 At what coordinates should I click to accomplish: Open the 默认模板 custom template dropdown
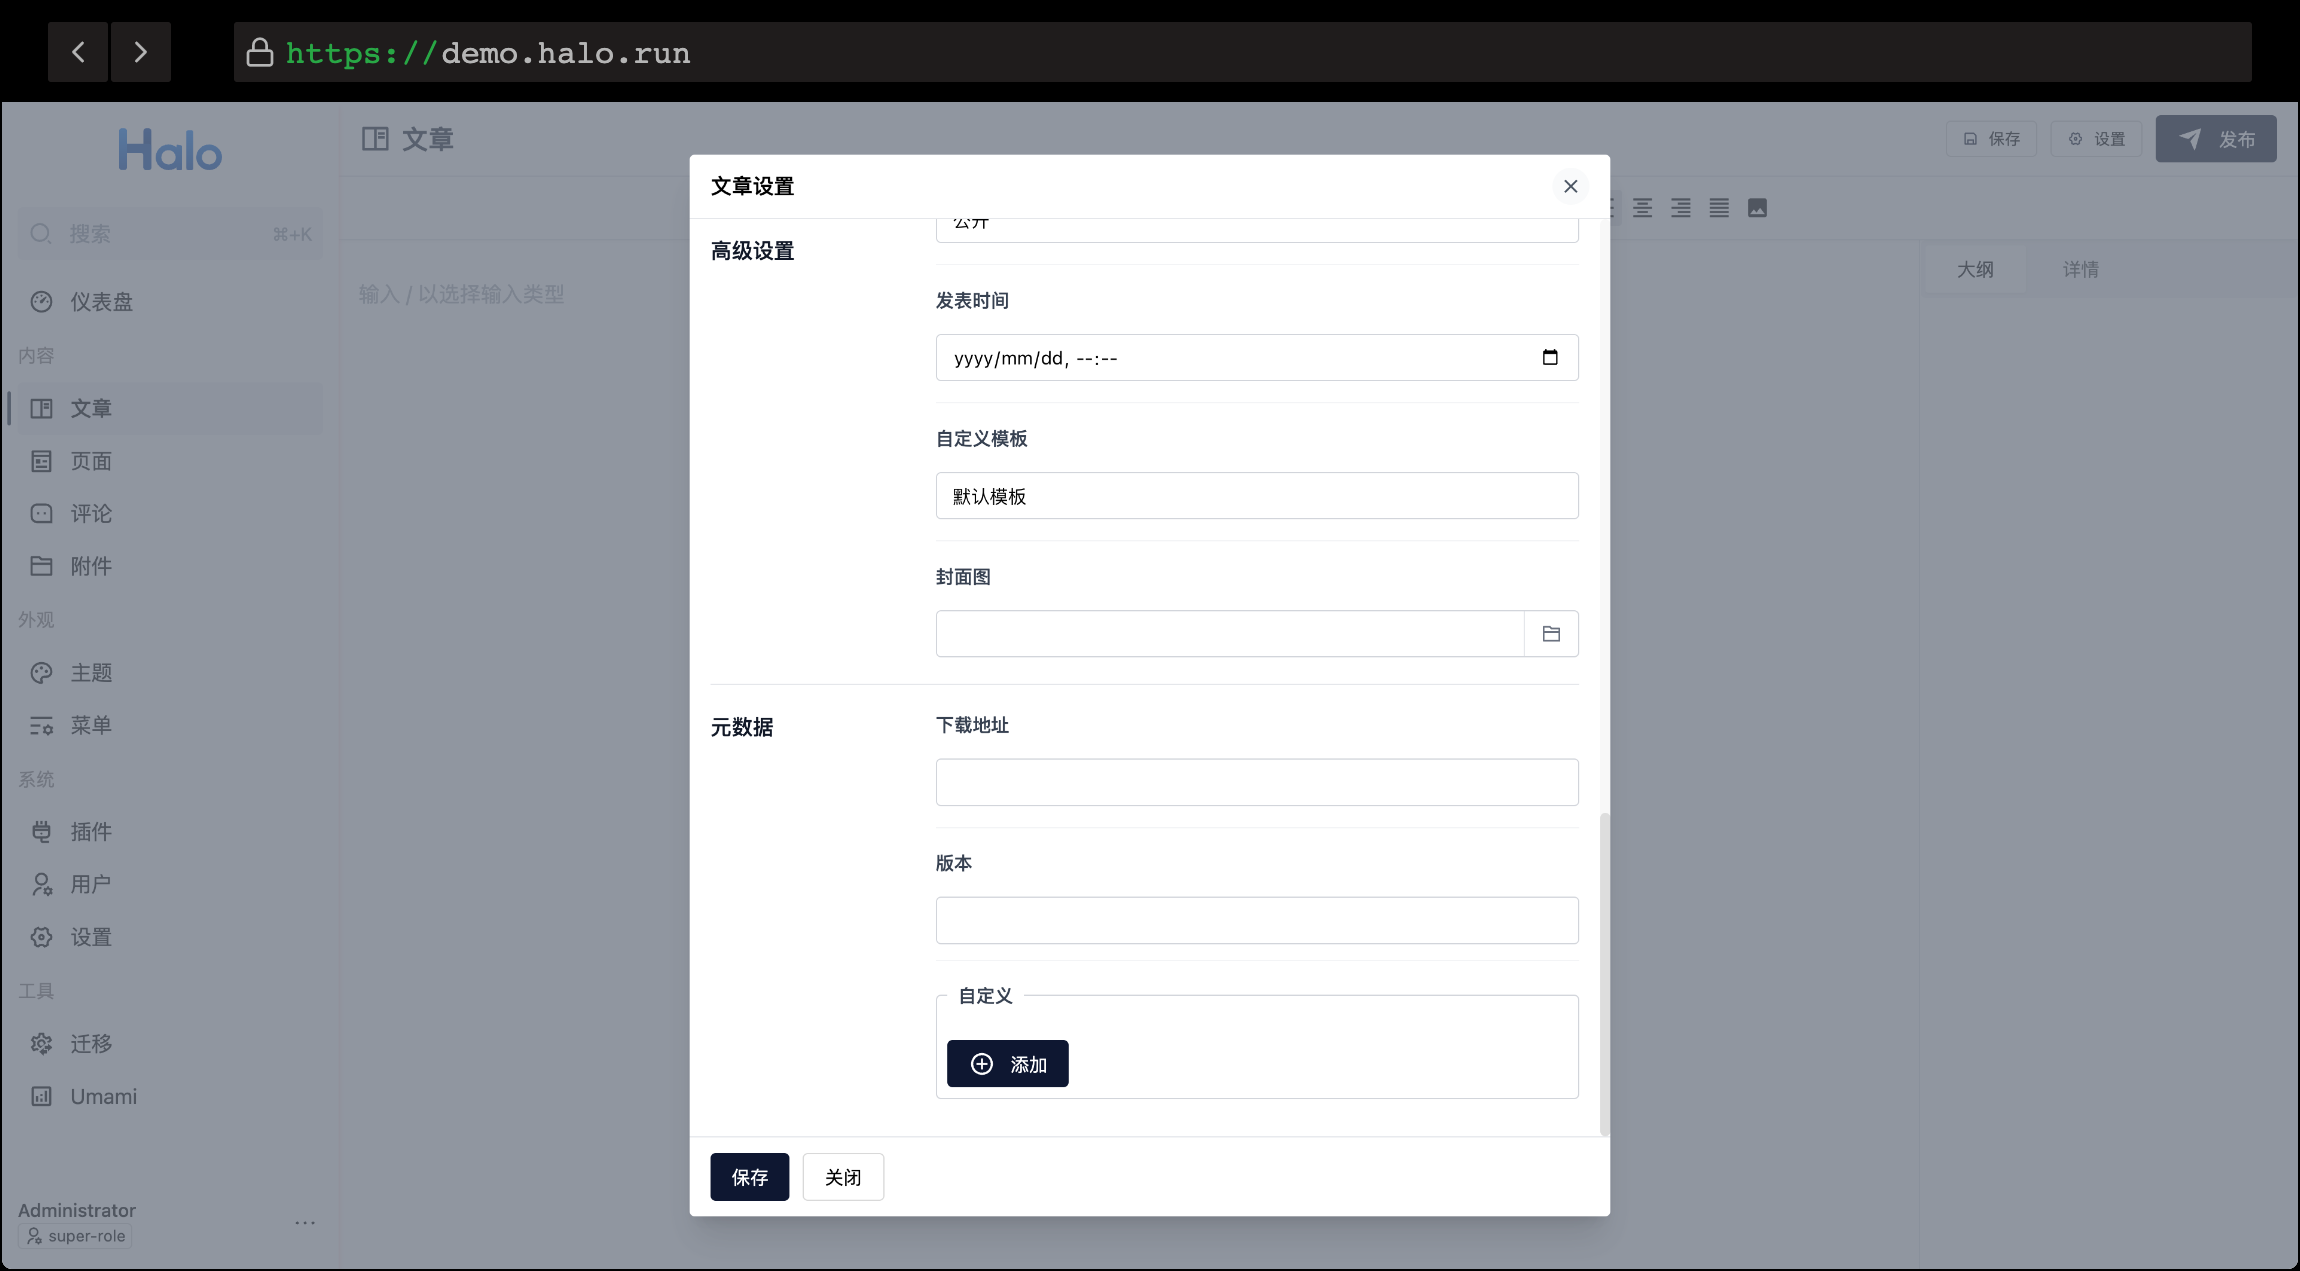pyautogui.click(x=1255, y=495)
